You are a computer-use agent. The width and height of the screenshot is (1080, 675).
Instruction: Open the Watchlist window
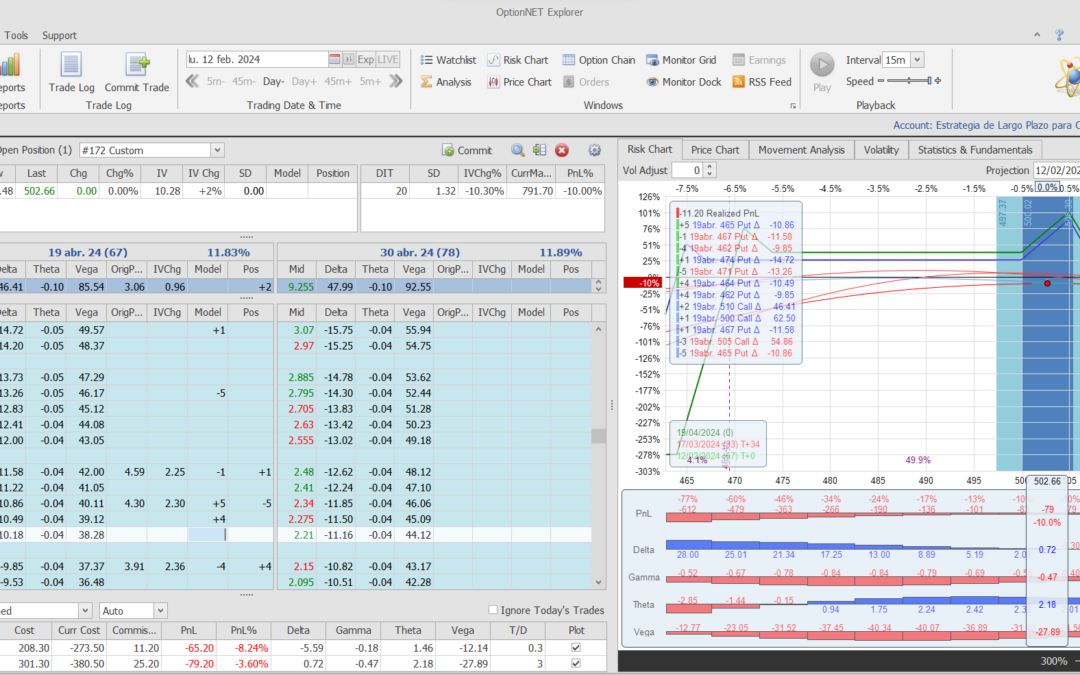(447, 60)
